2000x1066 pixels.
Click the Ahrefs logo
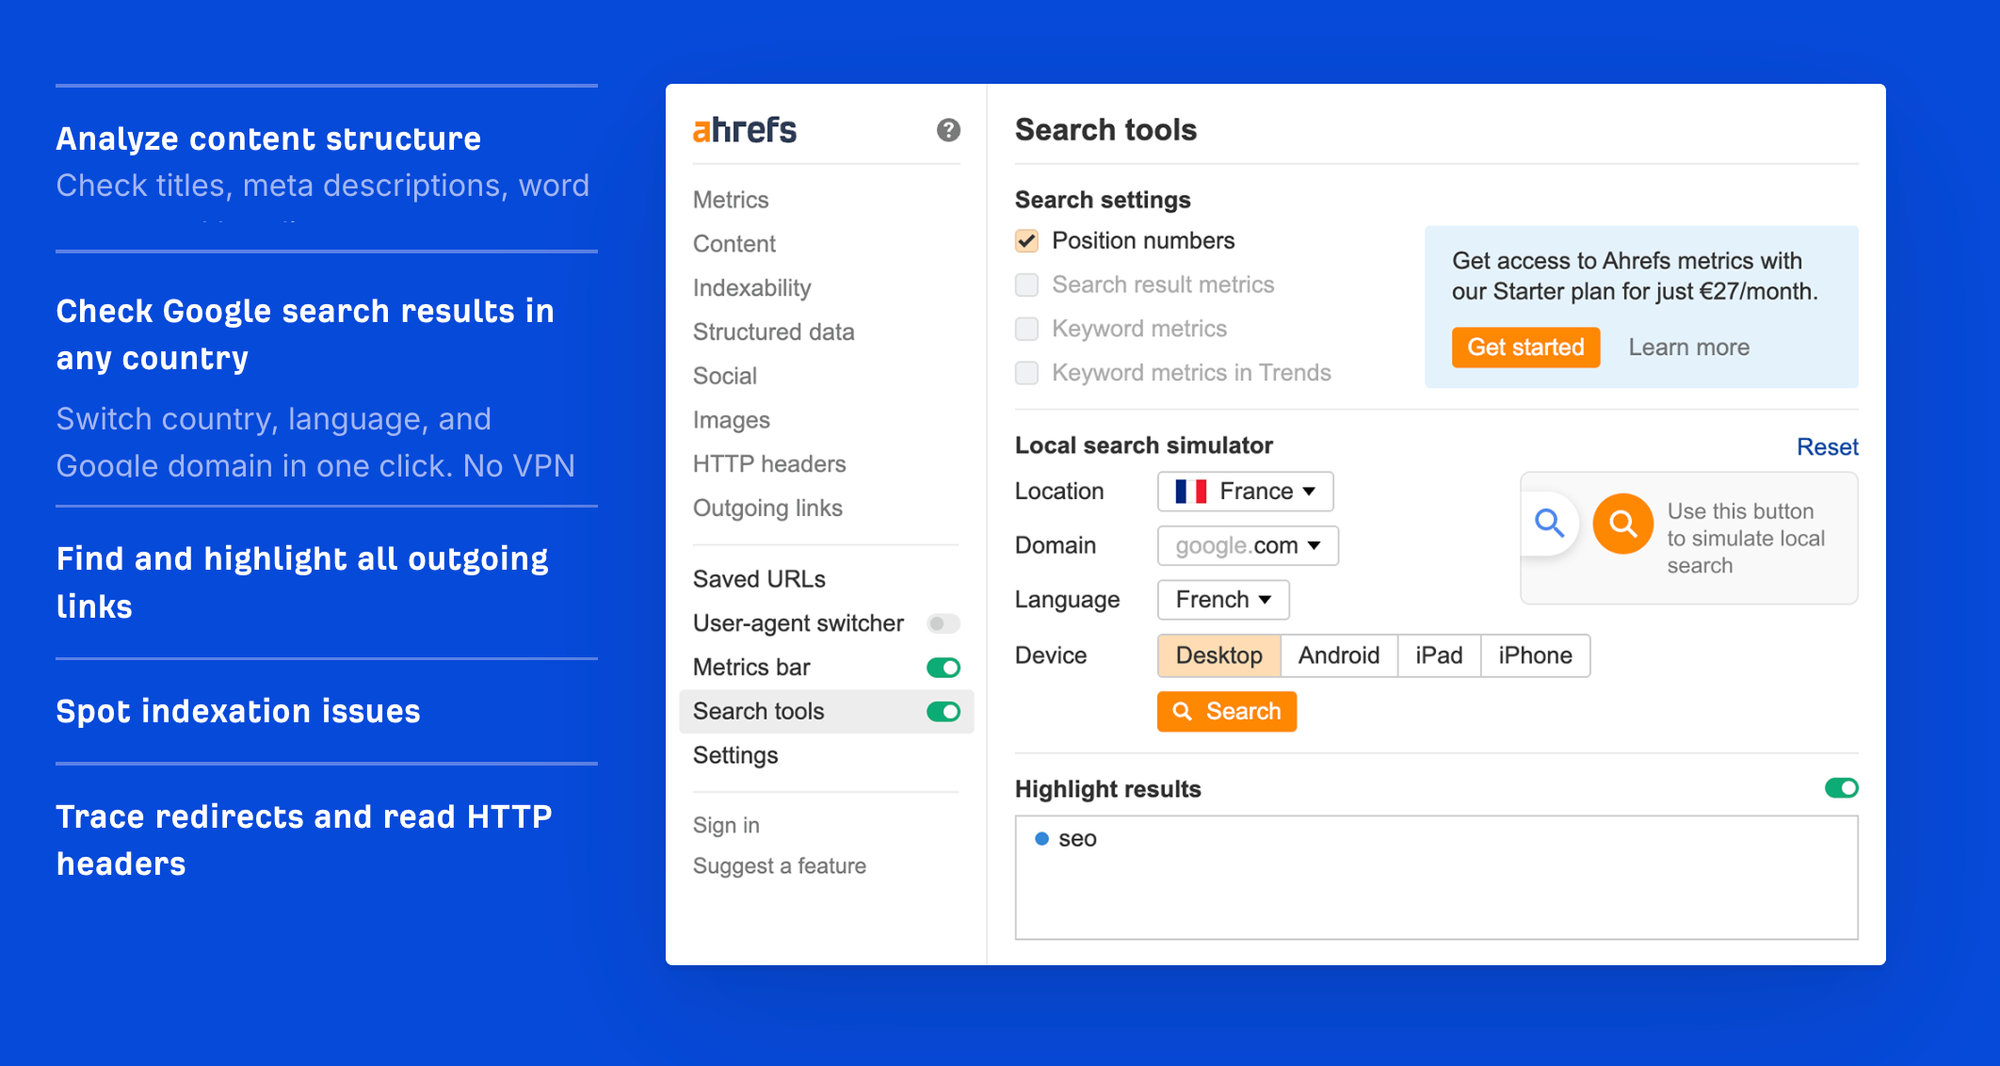point(745,130)
